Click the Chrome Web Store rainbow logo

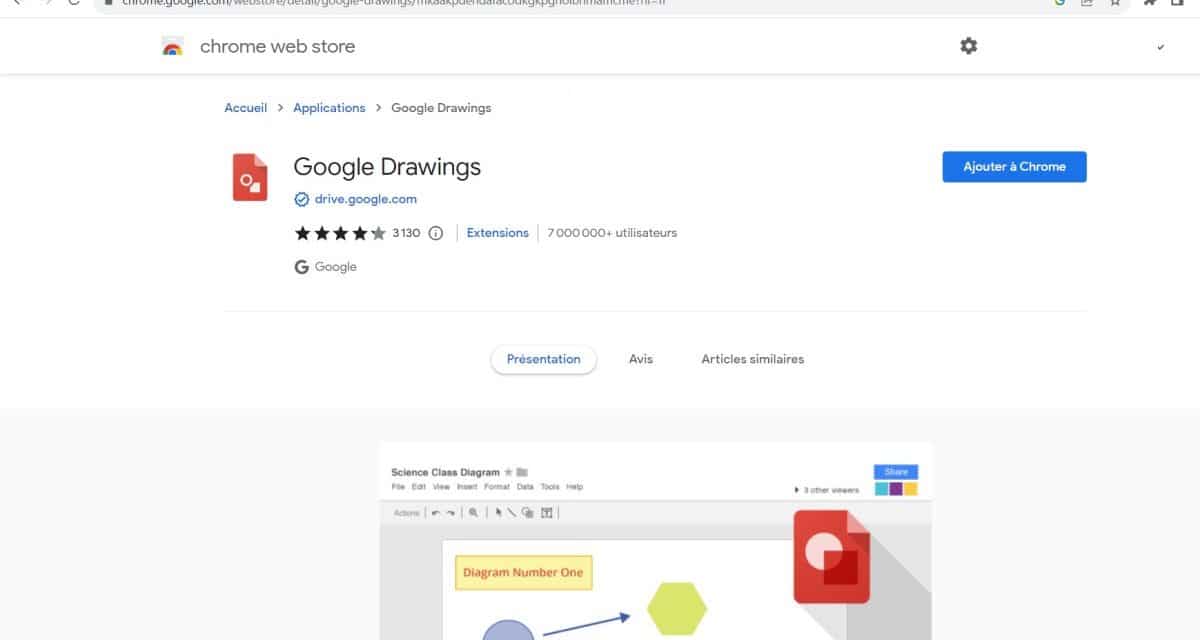[173, 46]
